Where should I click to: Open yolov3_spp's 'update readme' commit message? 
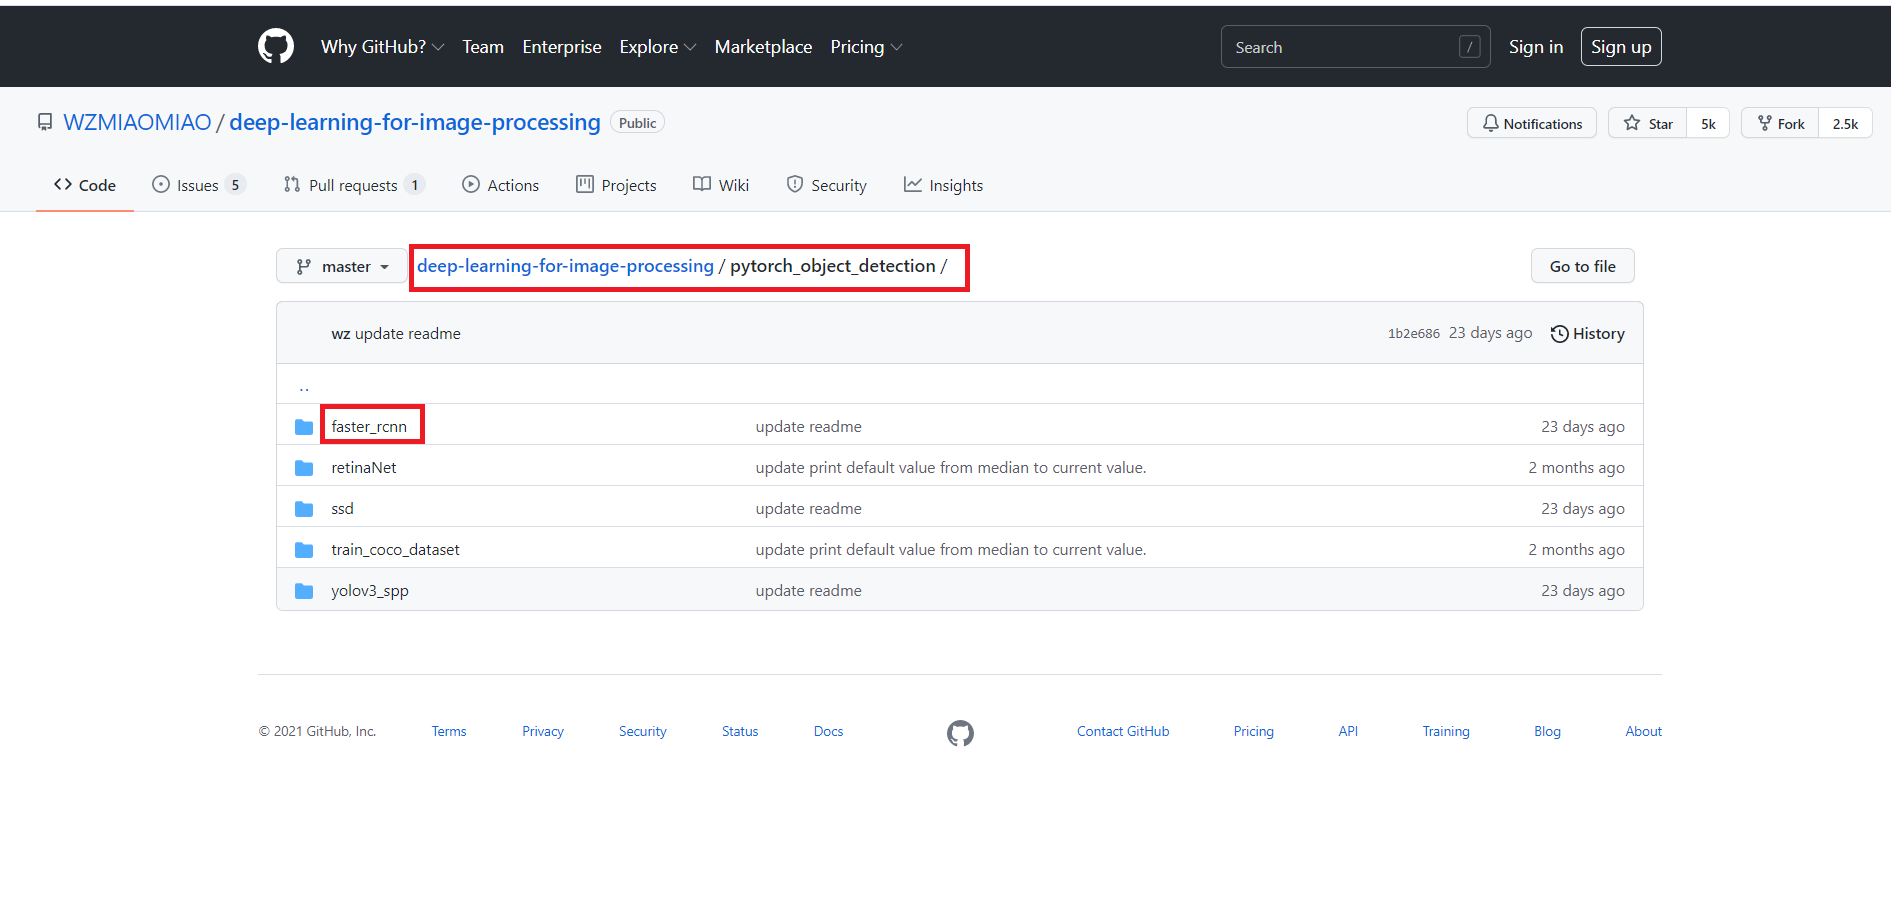(808, 591)
